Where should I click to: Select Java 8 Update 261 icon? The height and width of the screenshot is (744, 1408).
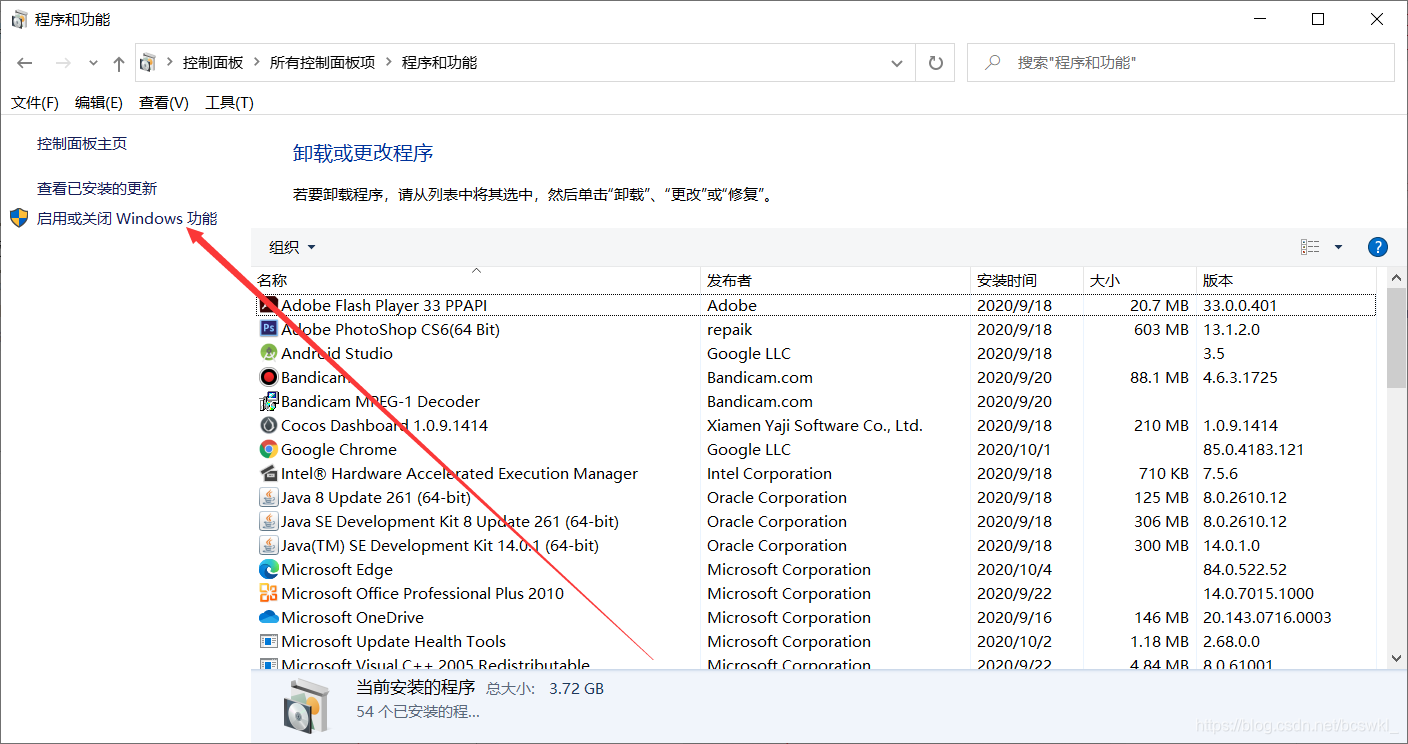[268, 497]
